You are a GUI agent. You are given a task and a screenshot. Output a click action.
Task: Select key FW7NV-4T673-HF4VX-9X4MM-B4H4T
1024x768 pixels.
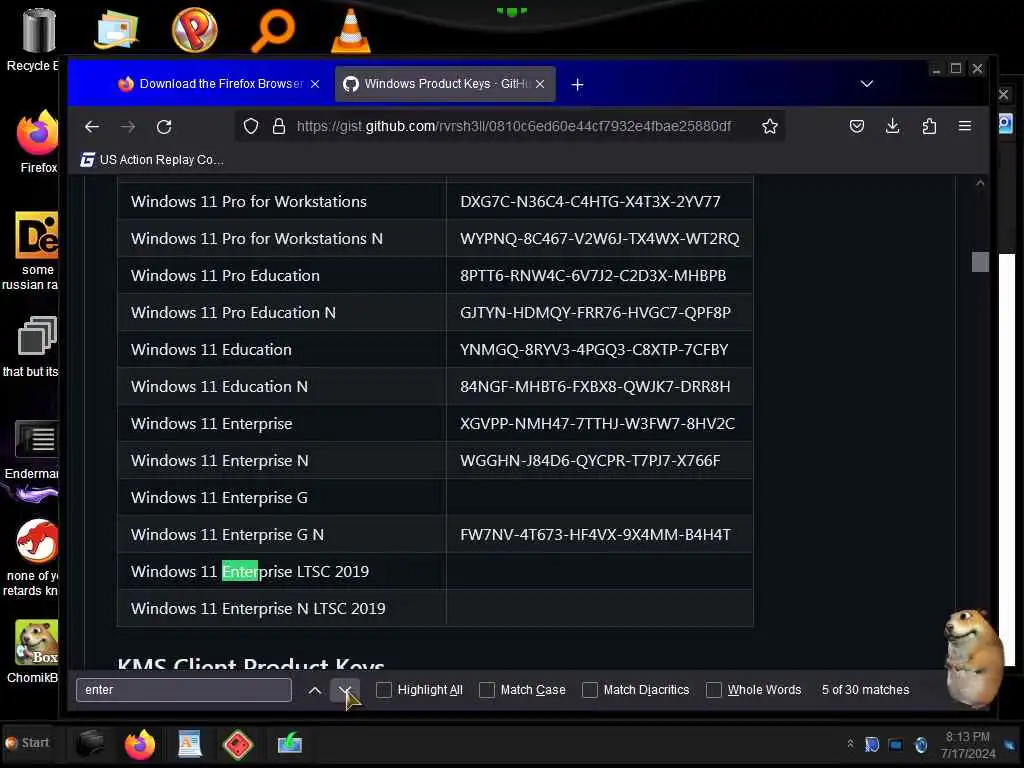[x=595, y=535]
